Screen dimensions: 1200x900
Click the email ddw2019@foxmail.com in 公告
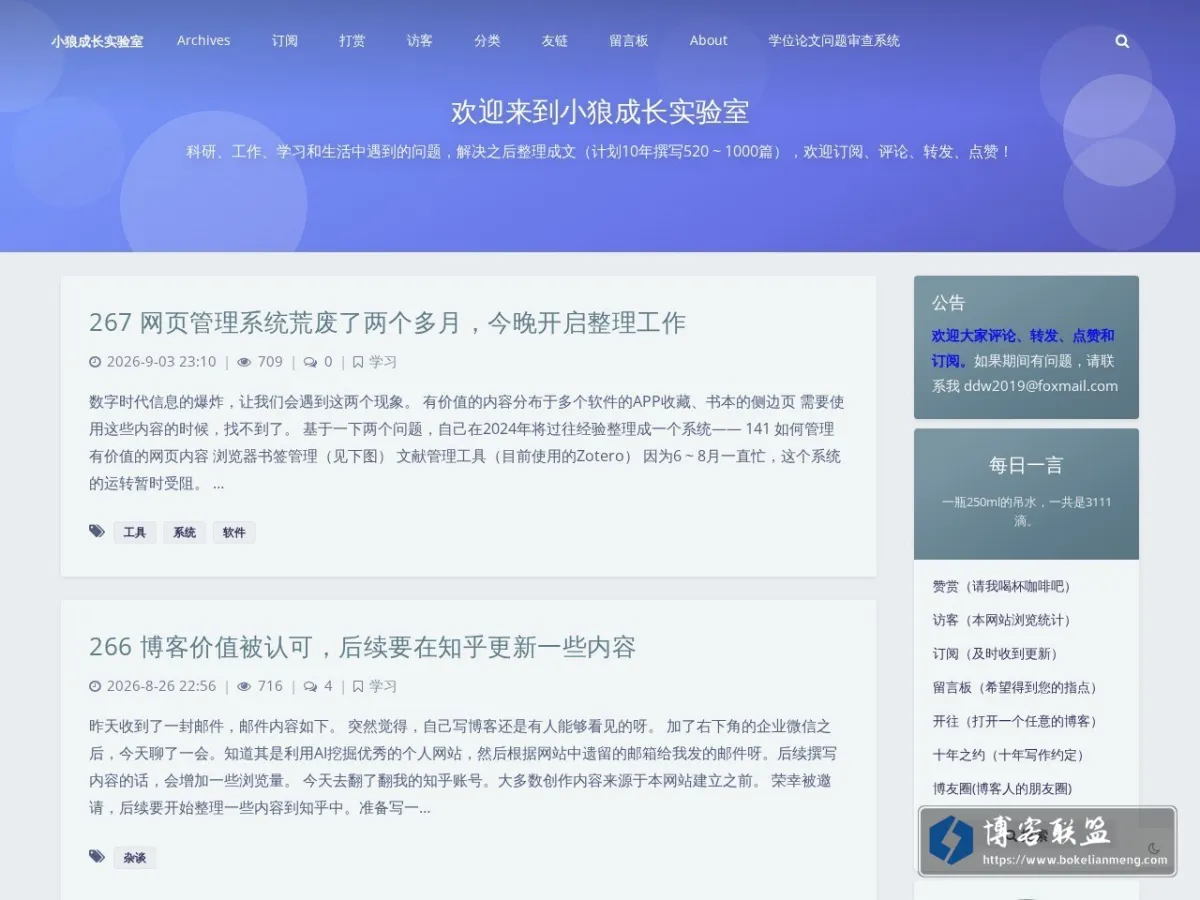1041,386
